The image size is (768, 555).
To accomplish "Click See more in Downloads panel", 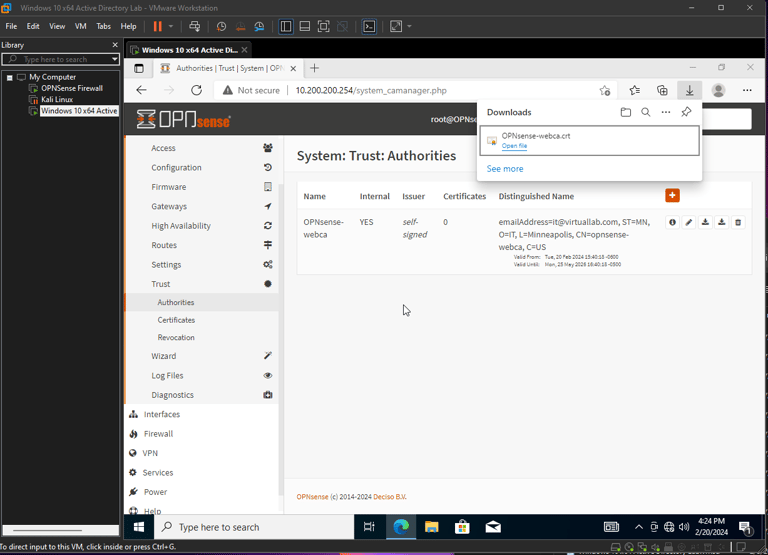I will point(504,169).
